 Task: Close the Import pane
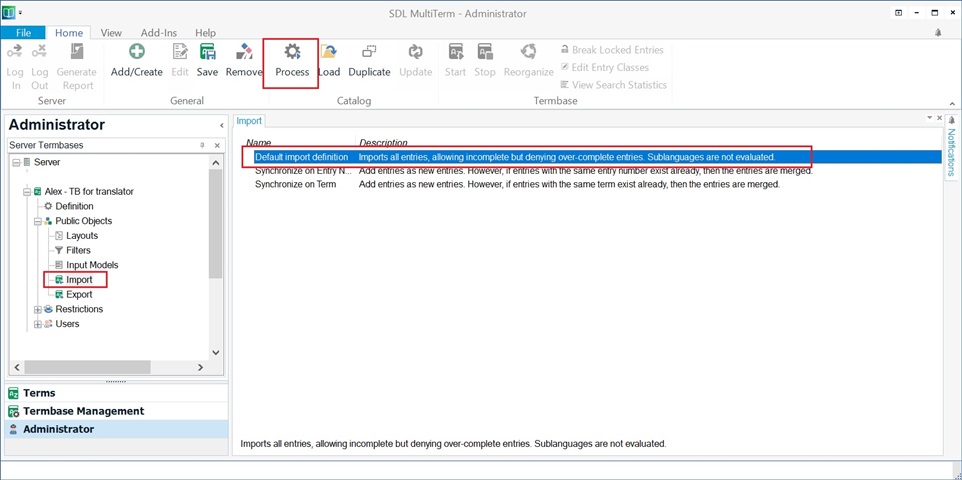click(939, 117)
